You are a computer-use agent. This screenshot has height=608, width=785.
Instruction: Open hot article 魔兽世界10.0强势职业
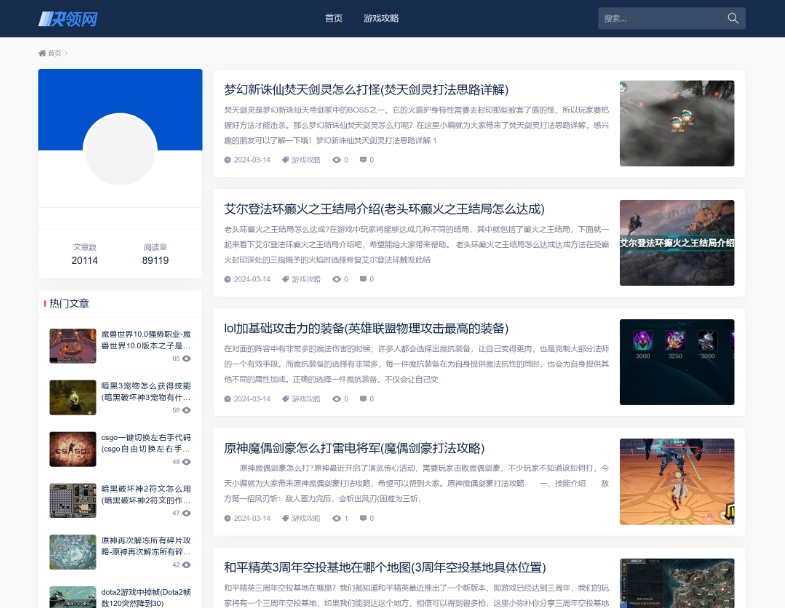[x=146, y=340]
